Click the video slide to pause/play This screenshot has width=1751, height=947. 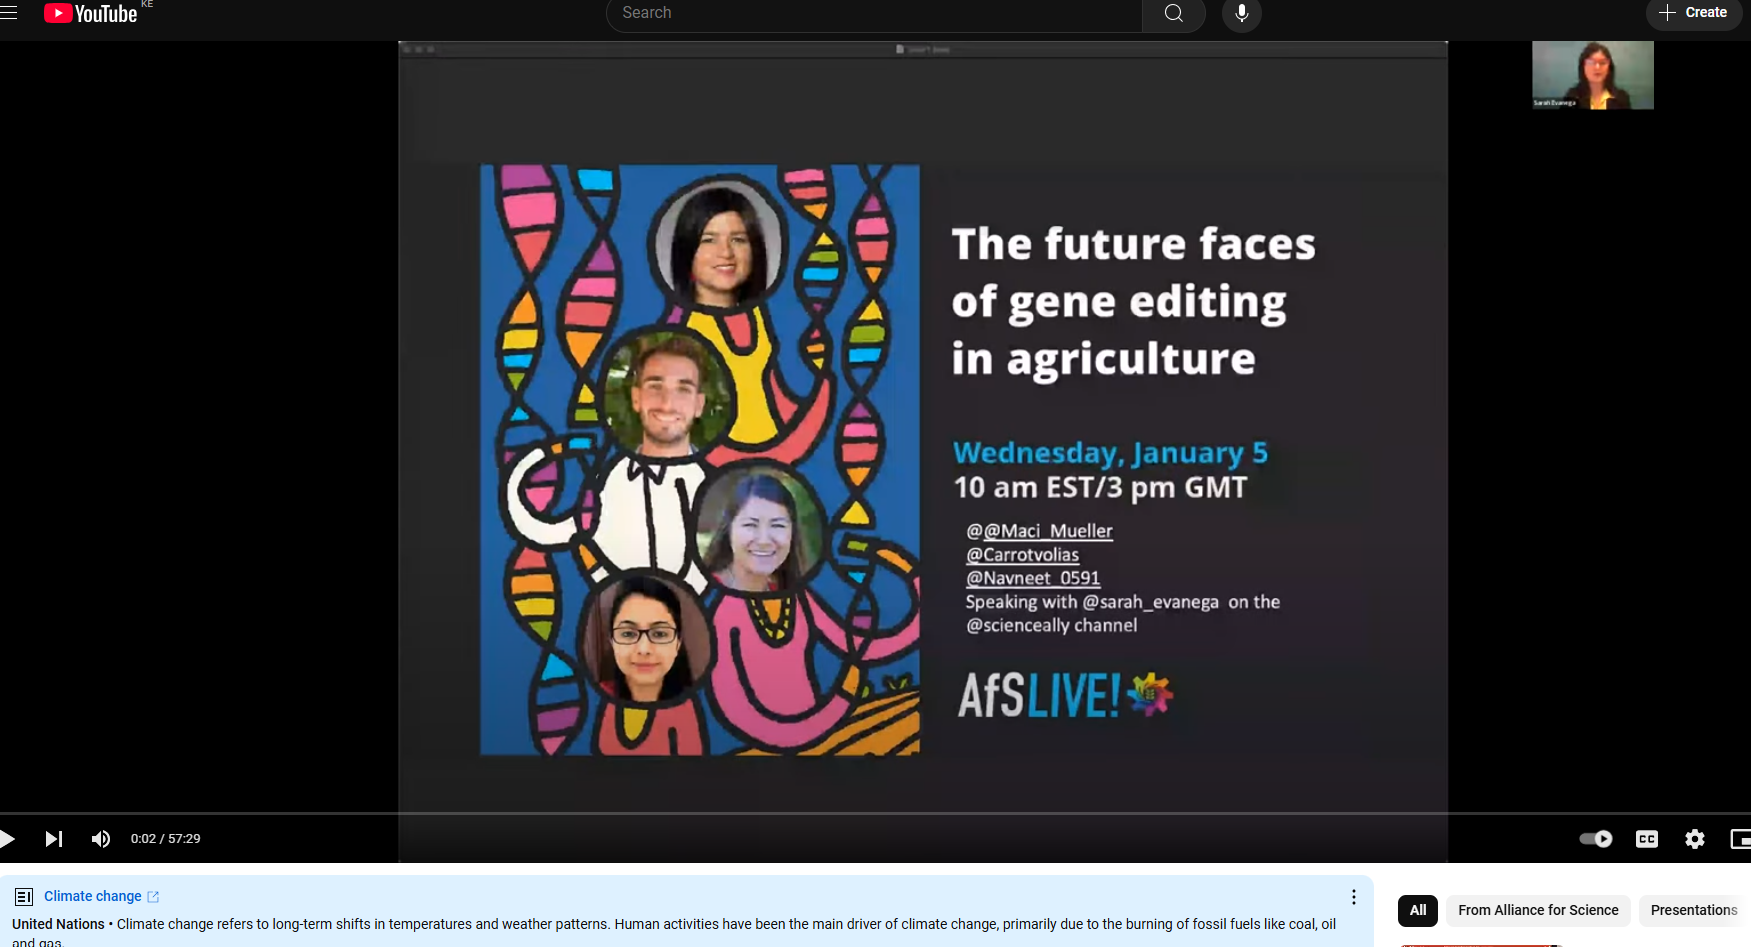(923, 450)
